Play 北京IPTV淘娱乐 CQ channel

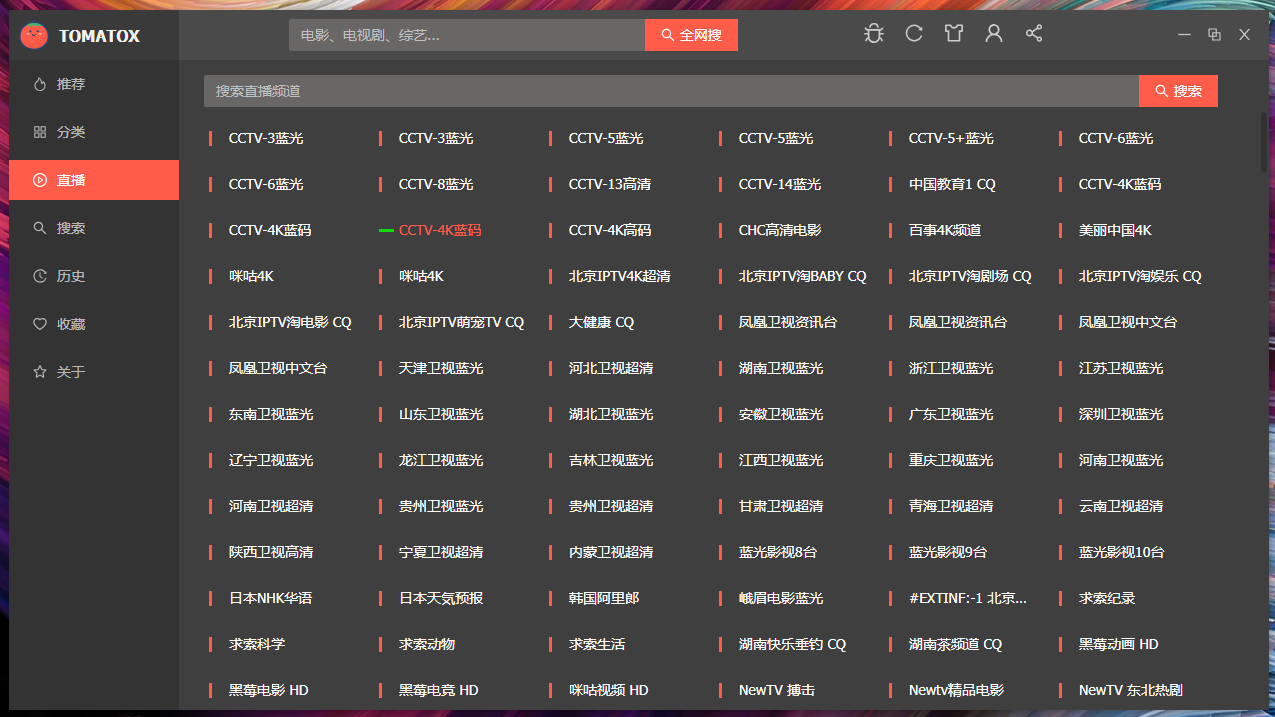pos(1140,276)
